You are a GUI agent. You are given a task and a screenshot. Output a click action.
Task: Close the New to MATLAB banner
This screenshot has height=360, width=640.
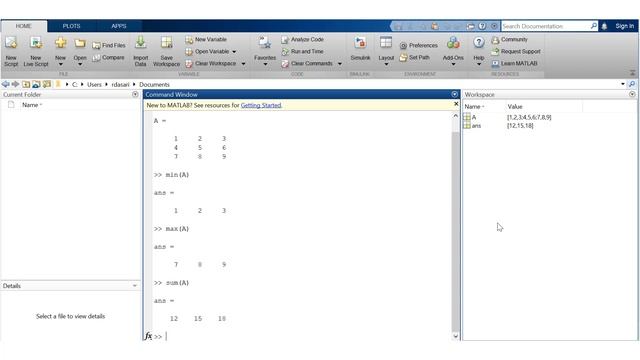pyautogui.click(x=456, y=104)
